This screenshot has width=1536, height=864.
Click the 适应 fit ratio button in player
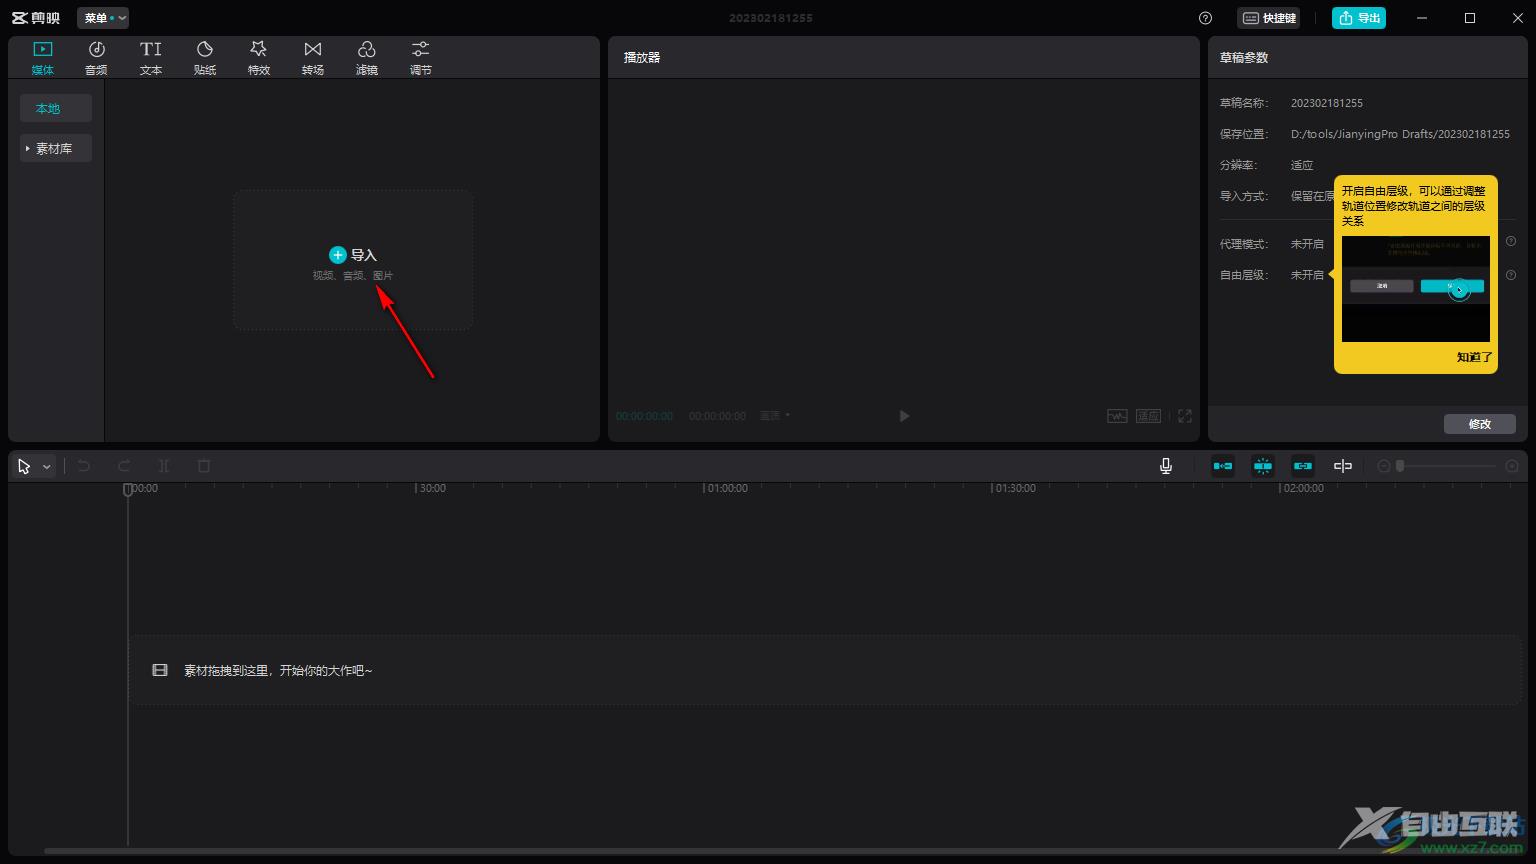pyautogui.click(x=1148, y=416)
